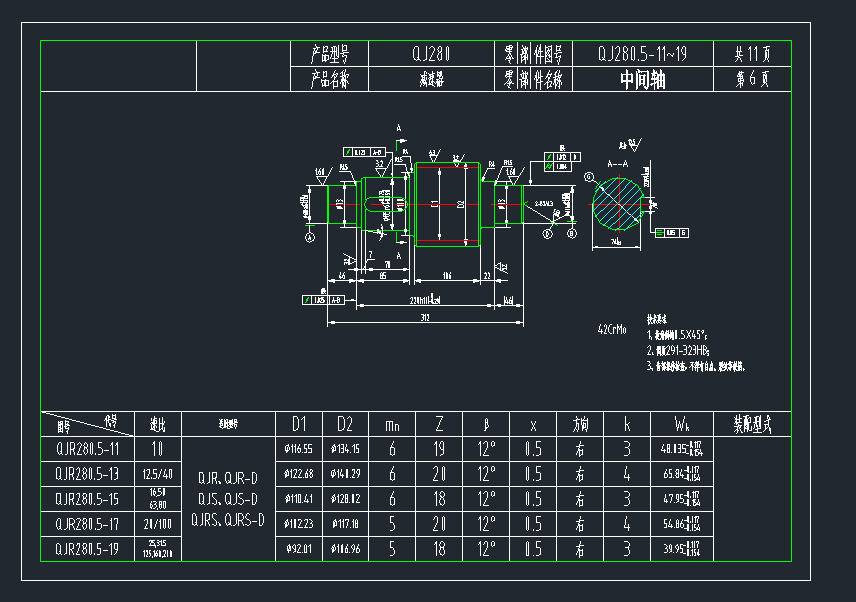This screenshot has height=602, width=856.
Task: Select the row label QJR280.5-15
Action: point(87,499)
